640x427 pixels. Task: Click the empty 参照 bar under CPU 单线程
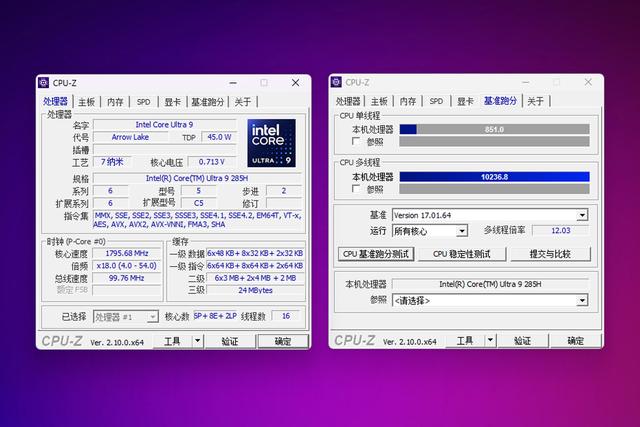point(494,141)
